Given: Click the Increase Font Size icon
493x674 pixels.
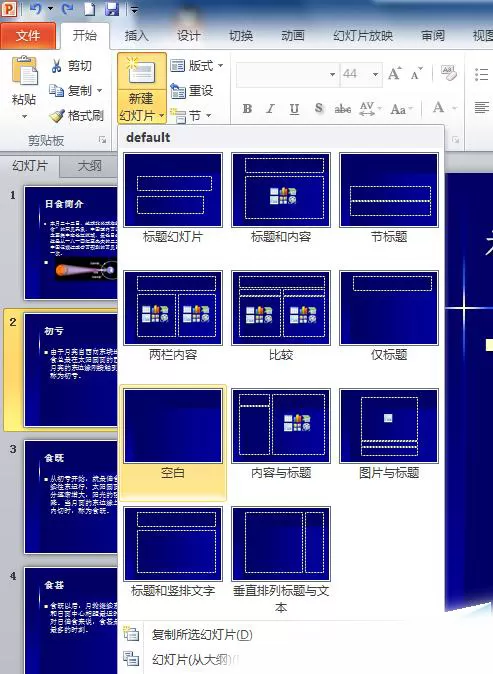Looking at the screenshot, I should [x=395, y=74].
